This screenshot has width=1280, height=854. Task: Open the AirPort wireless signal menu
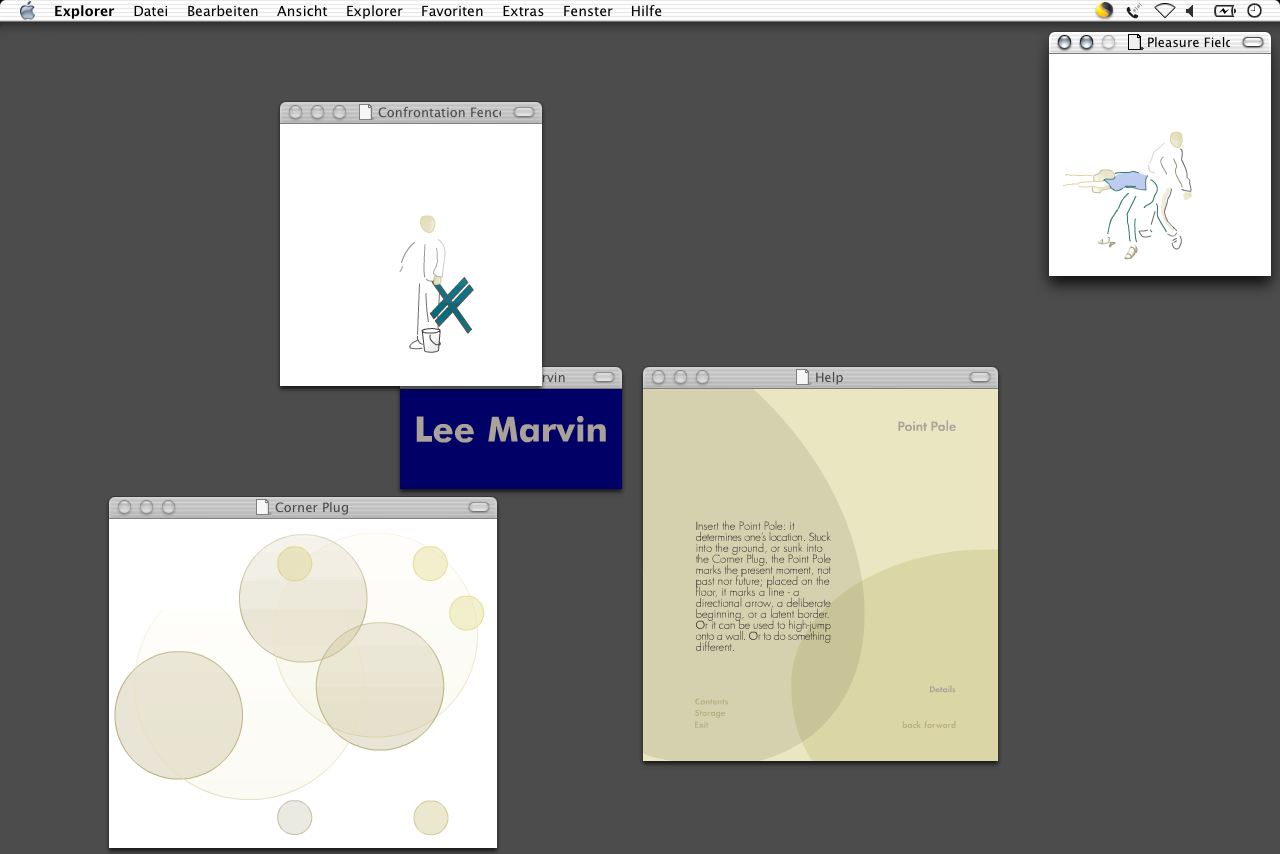pos(1164,11)
